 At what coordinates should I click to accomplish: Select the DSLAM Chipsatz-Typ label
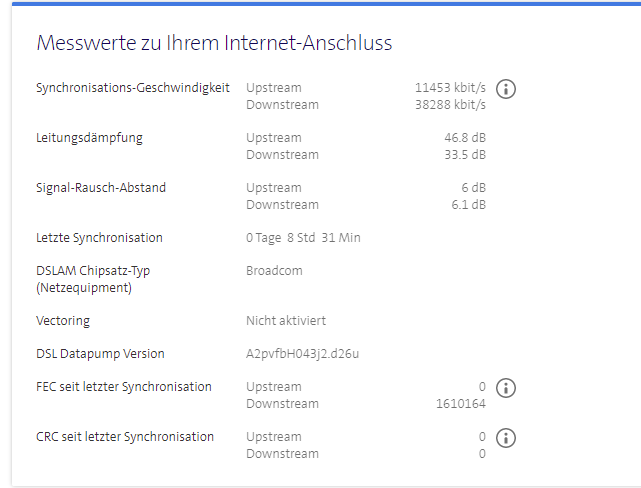click(93, 271)
